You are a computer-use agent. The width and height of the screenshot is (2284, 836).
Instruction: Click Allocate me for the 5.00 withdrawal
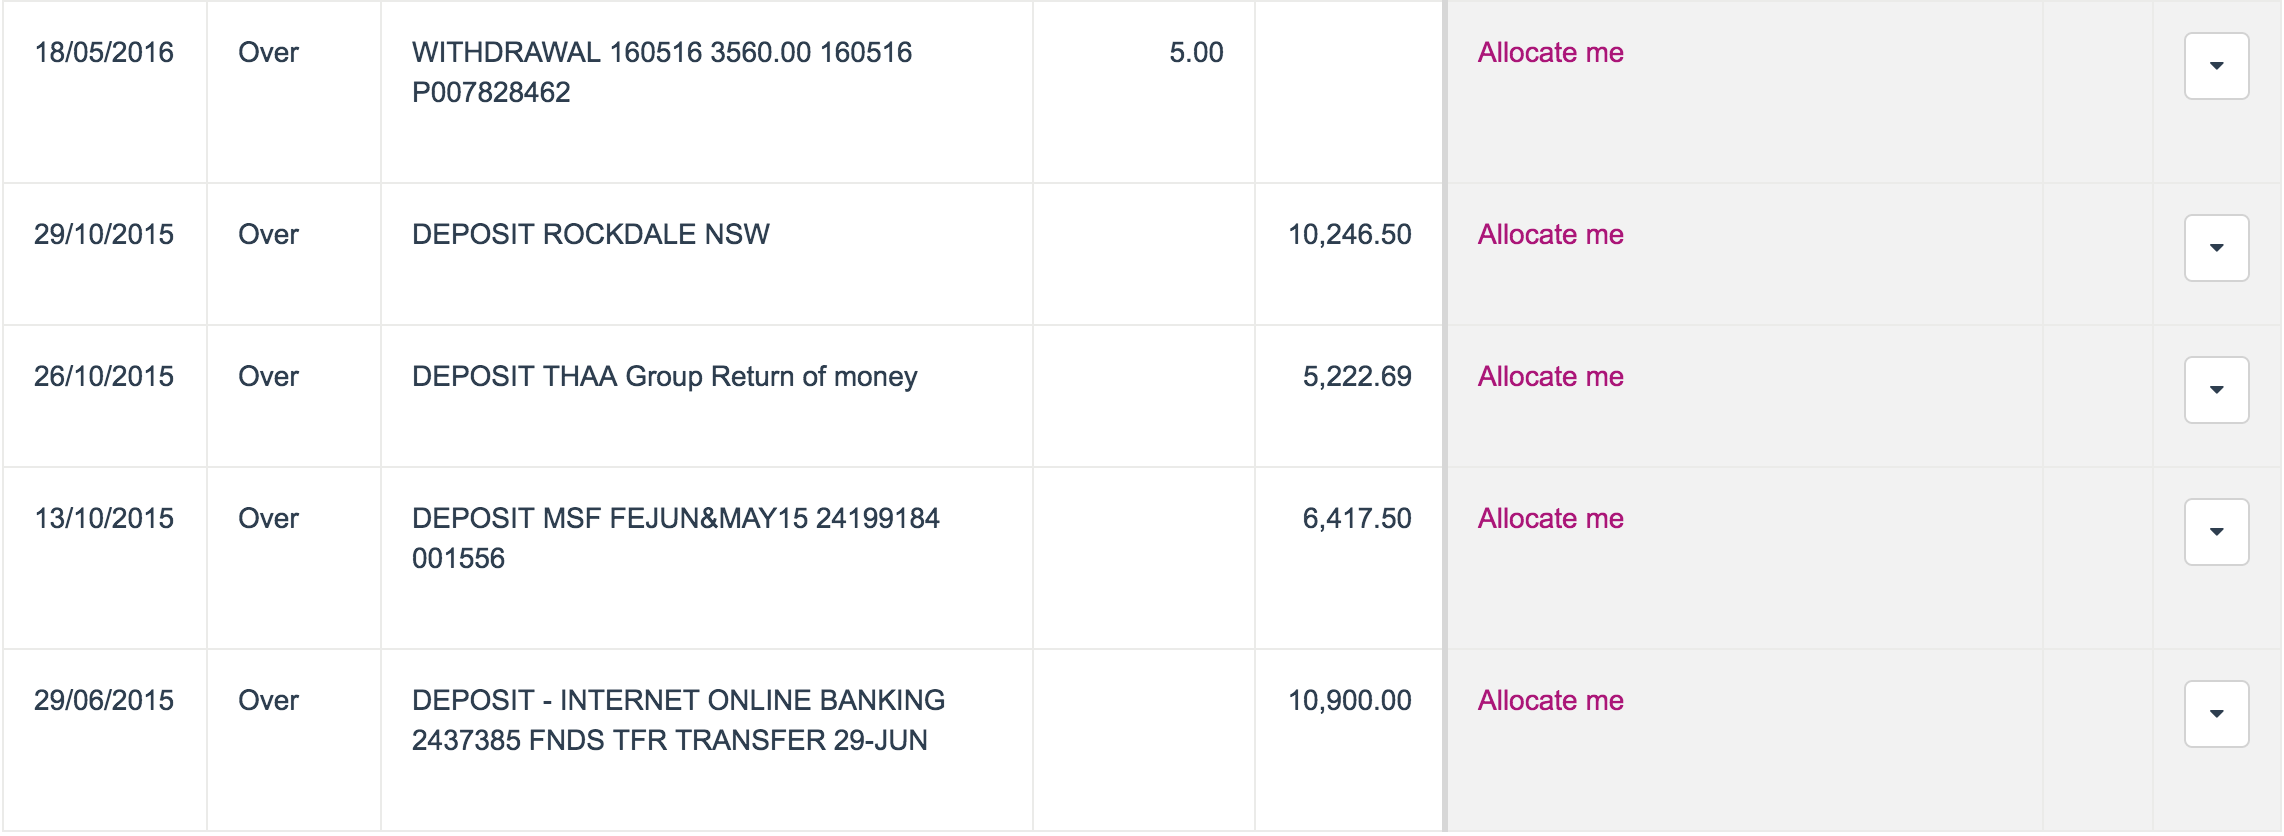click(1550, 52)
